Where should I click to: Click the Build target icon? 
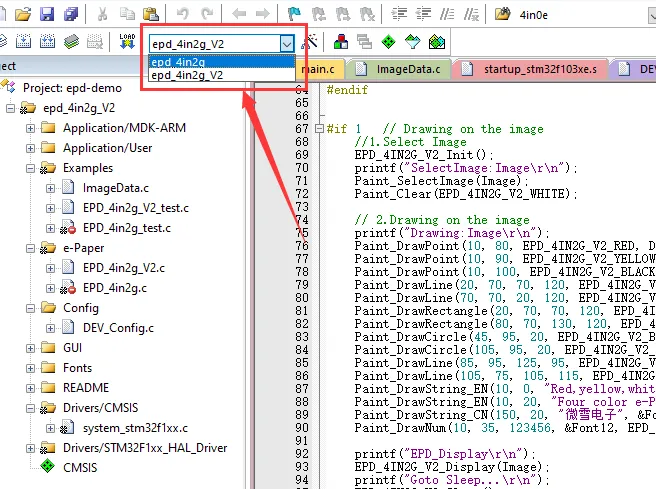23,42
